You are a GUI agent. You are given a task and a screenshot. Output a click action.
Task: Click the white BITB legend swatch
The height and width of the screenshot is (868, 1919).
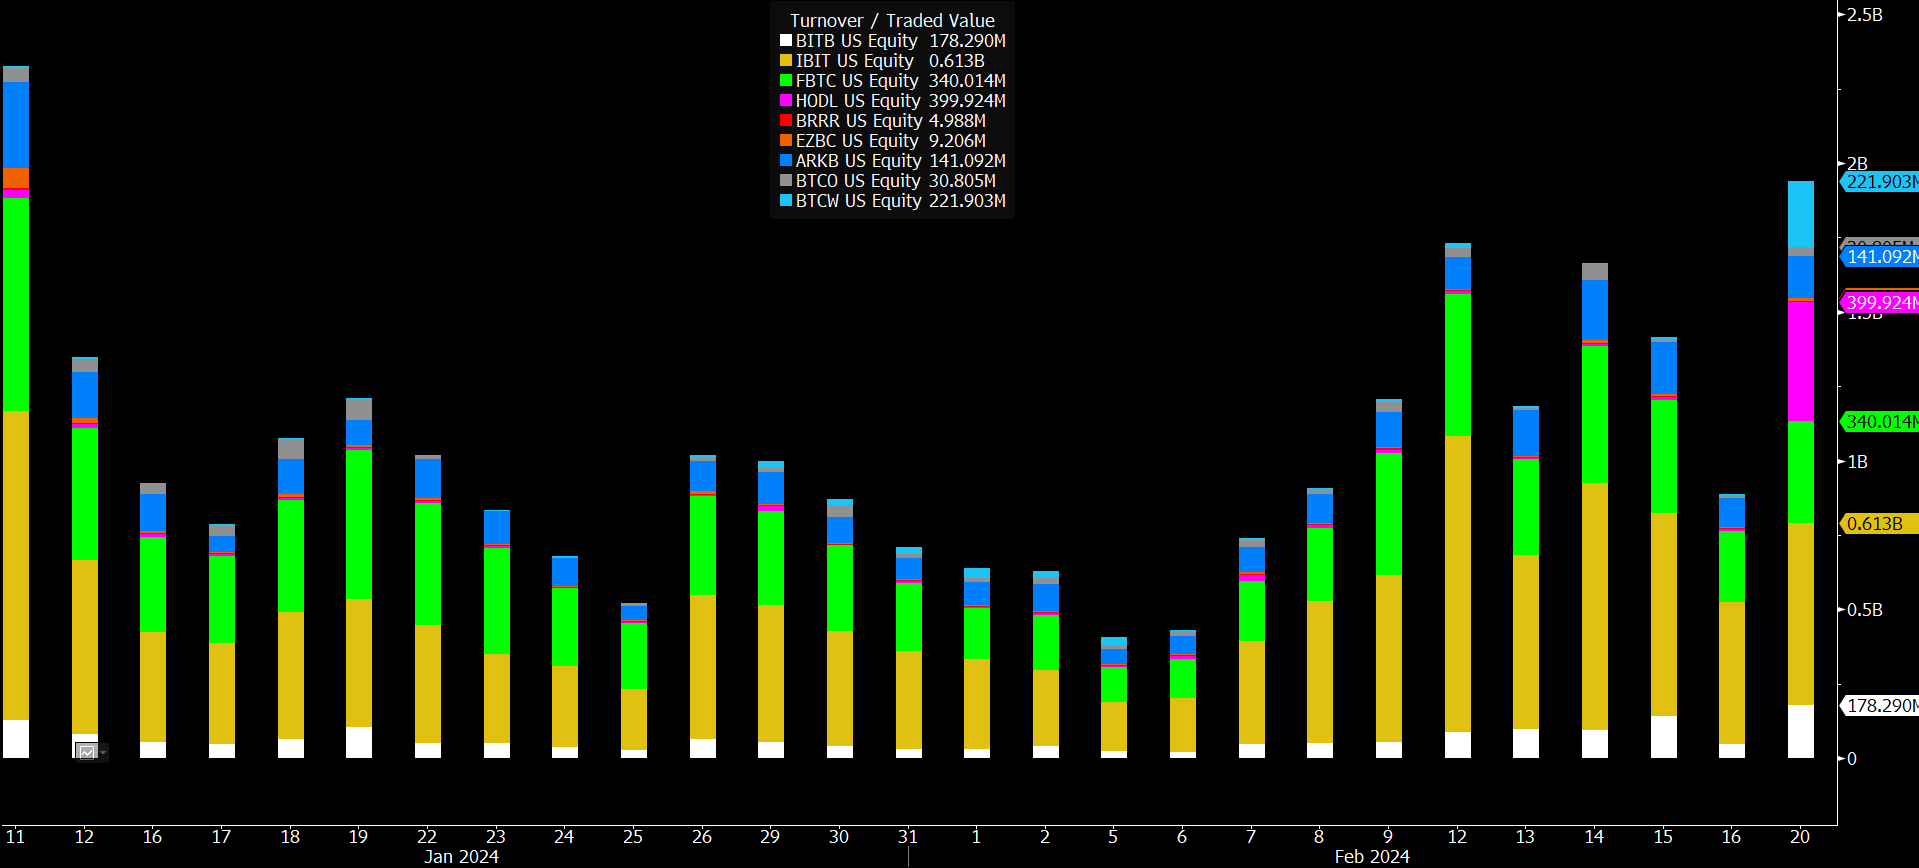(x=786, y=41)
